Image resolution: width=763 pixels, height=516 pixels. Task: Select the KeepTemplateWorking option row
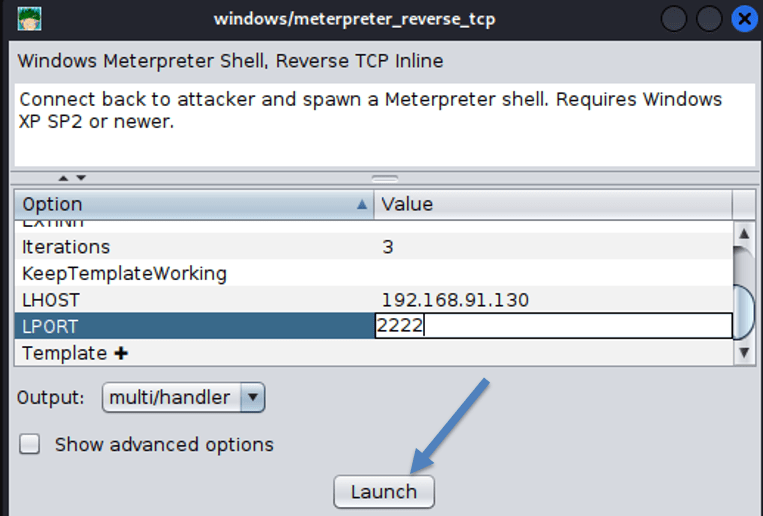point(124,273)
